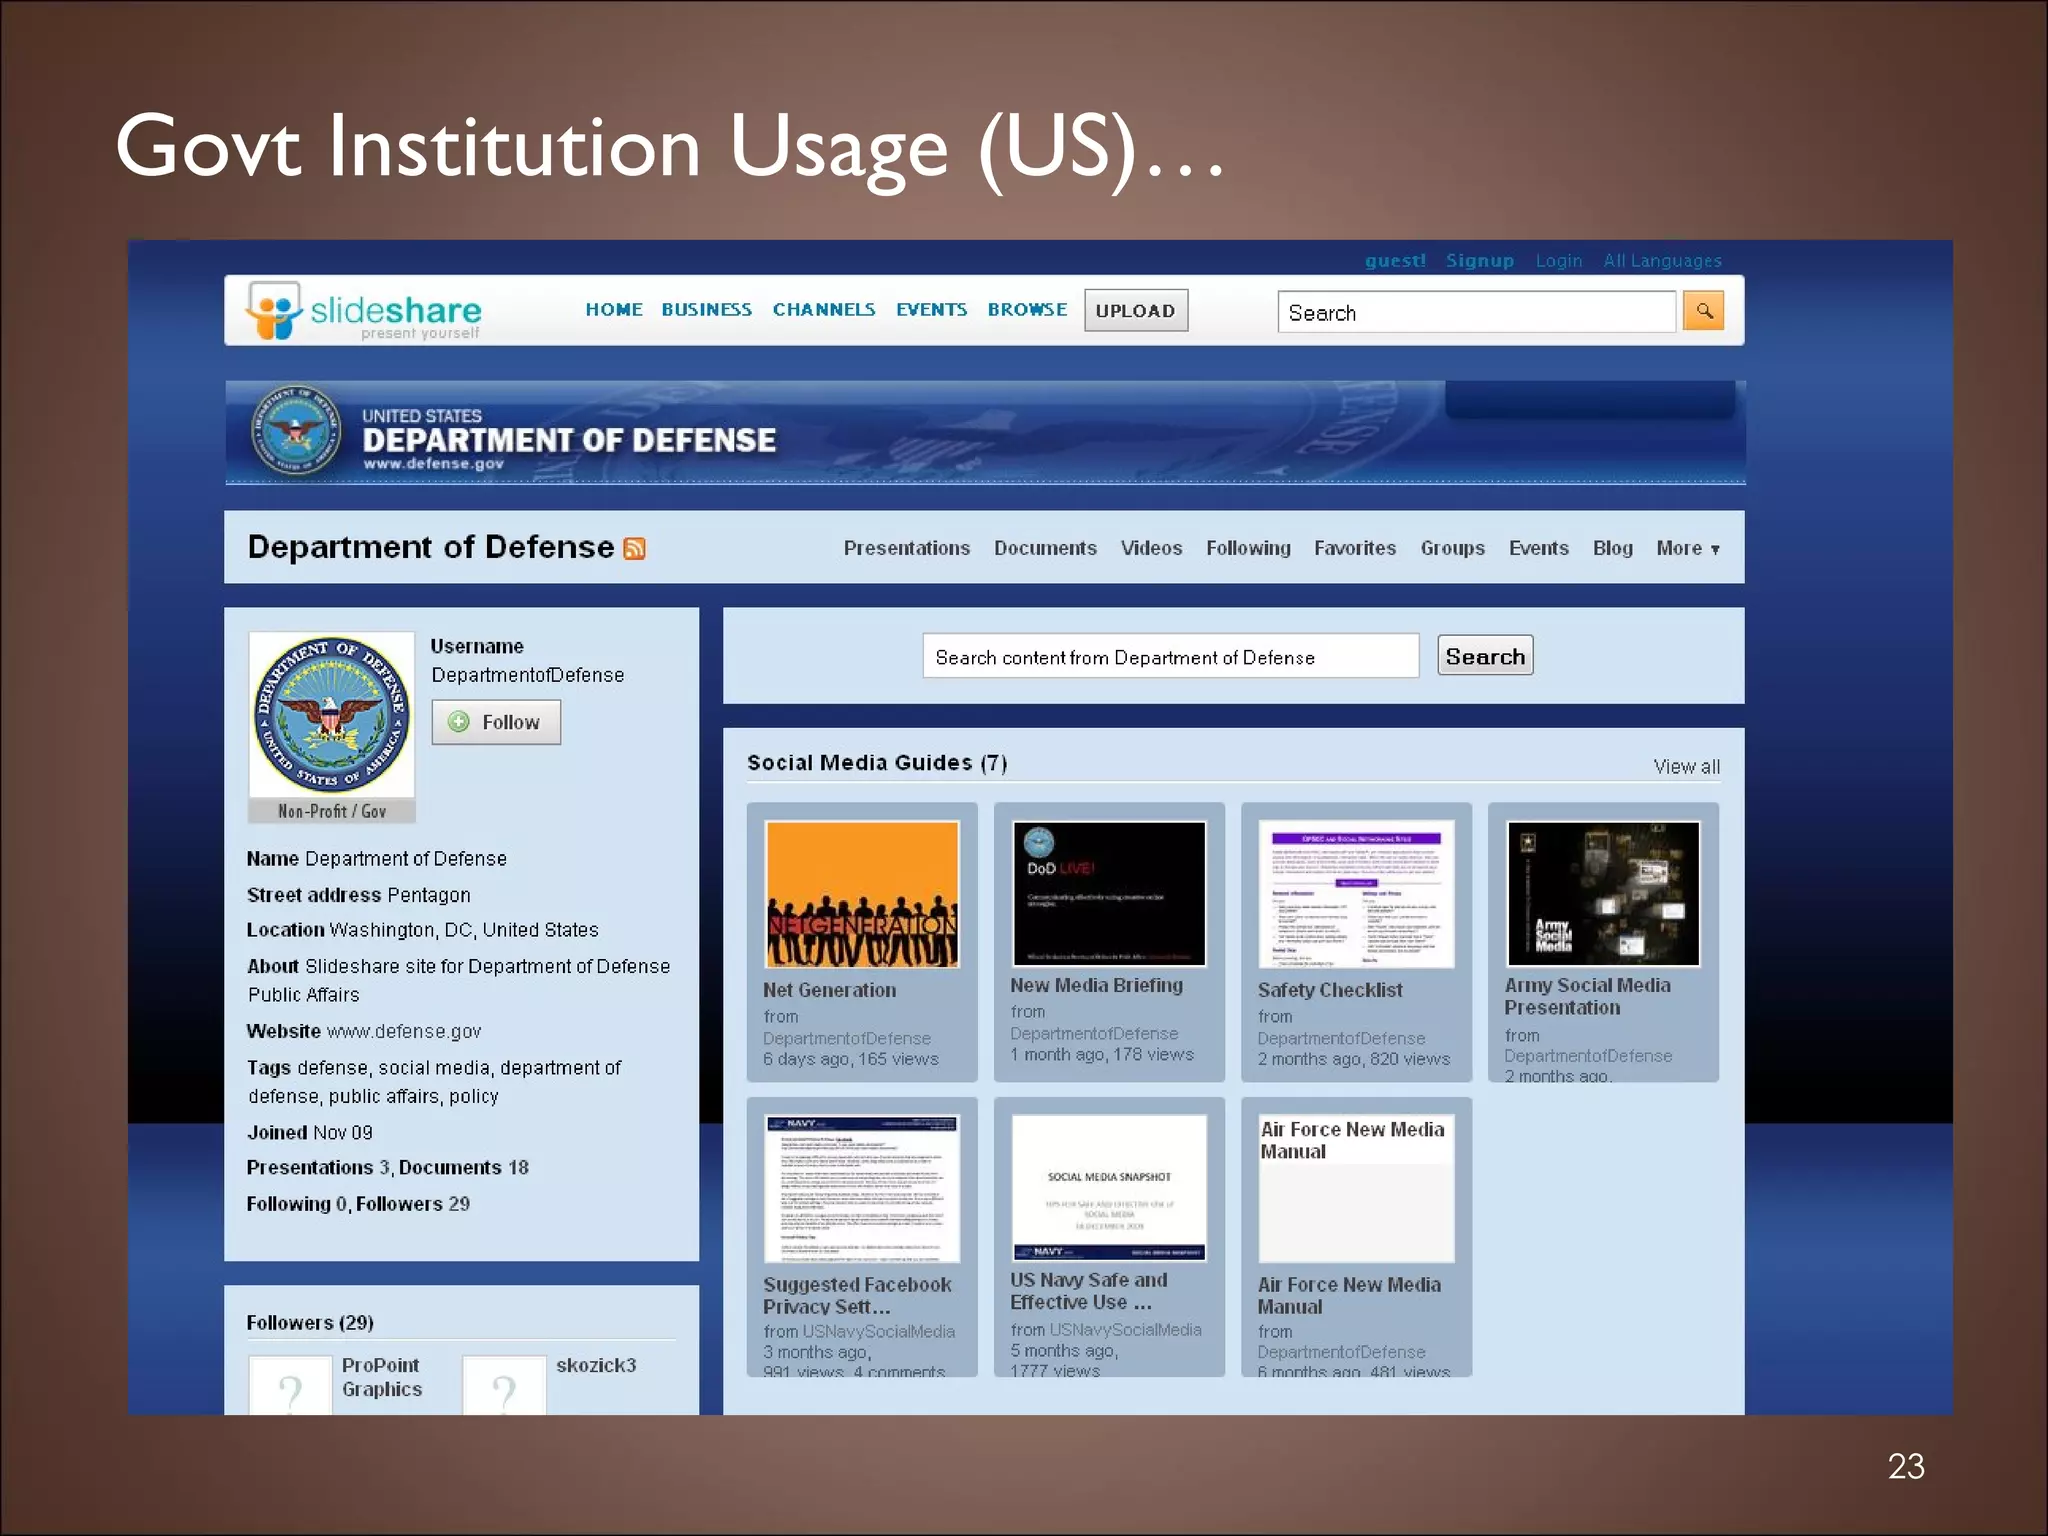Click the skozick3 follower avatar

[x=504, y=1387]
